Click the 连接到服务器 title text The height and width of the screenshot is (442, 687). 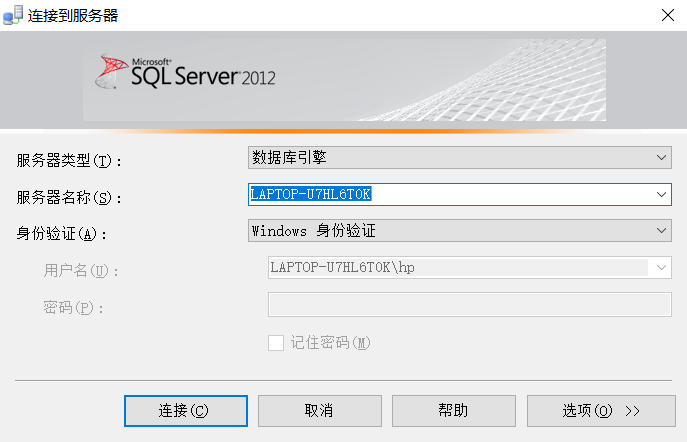[x=73, y=16]
